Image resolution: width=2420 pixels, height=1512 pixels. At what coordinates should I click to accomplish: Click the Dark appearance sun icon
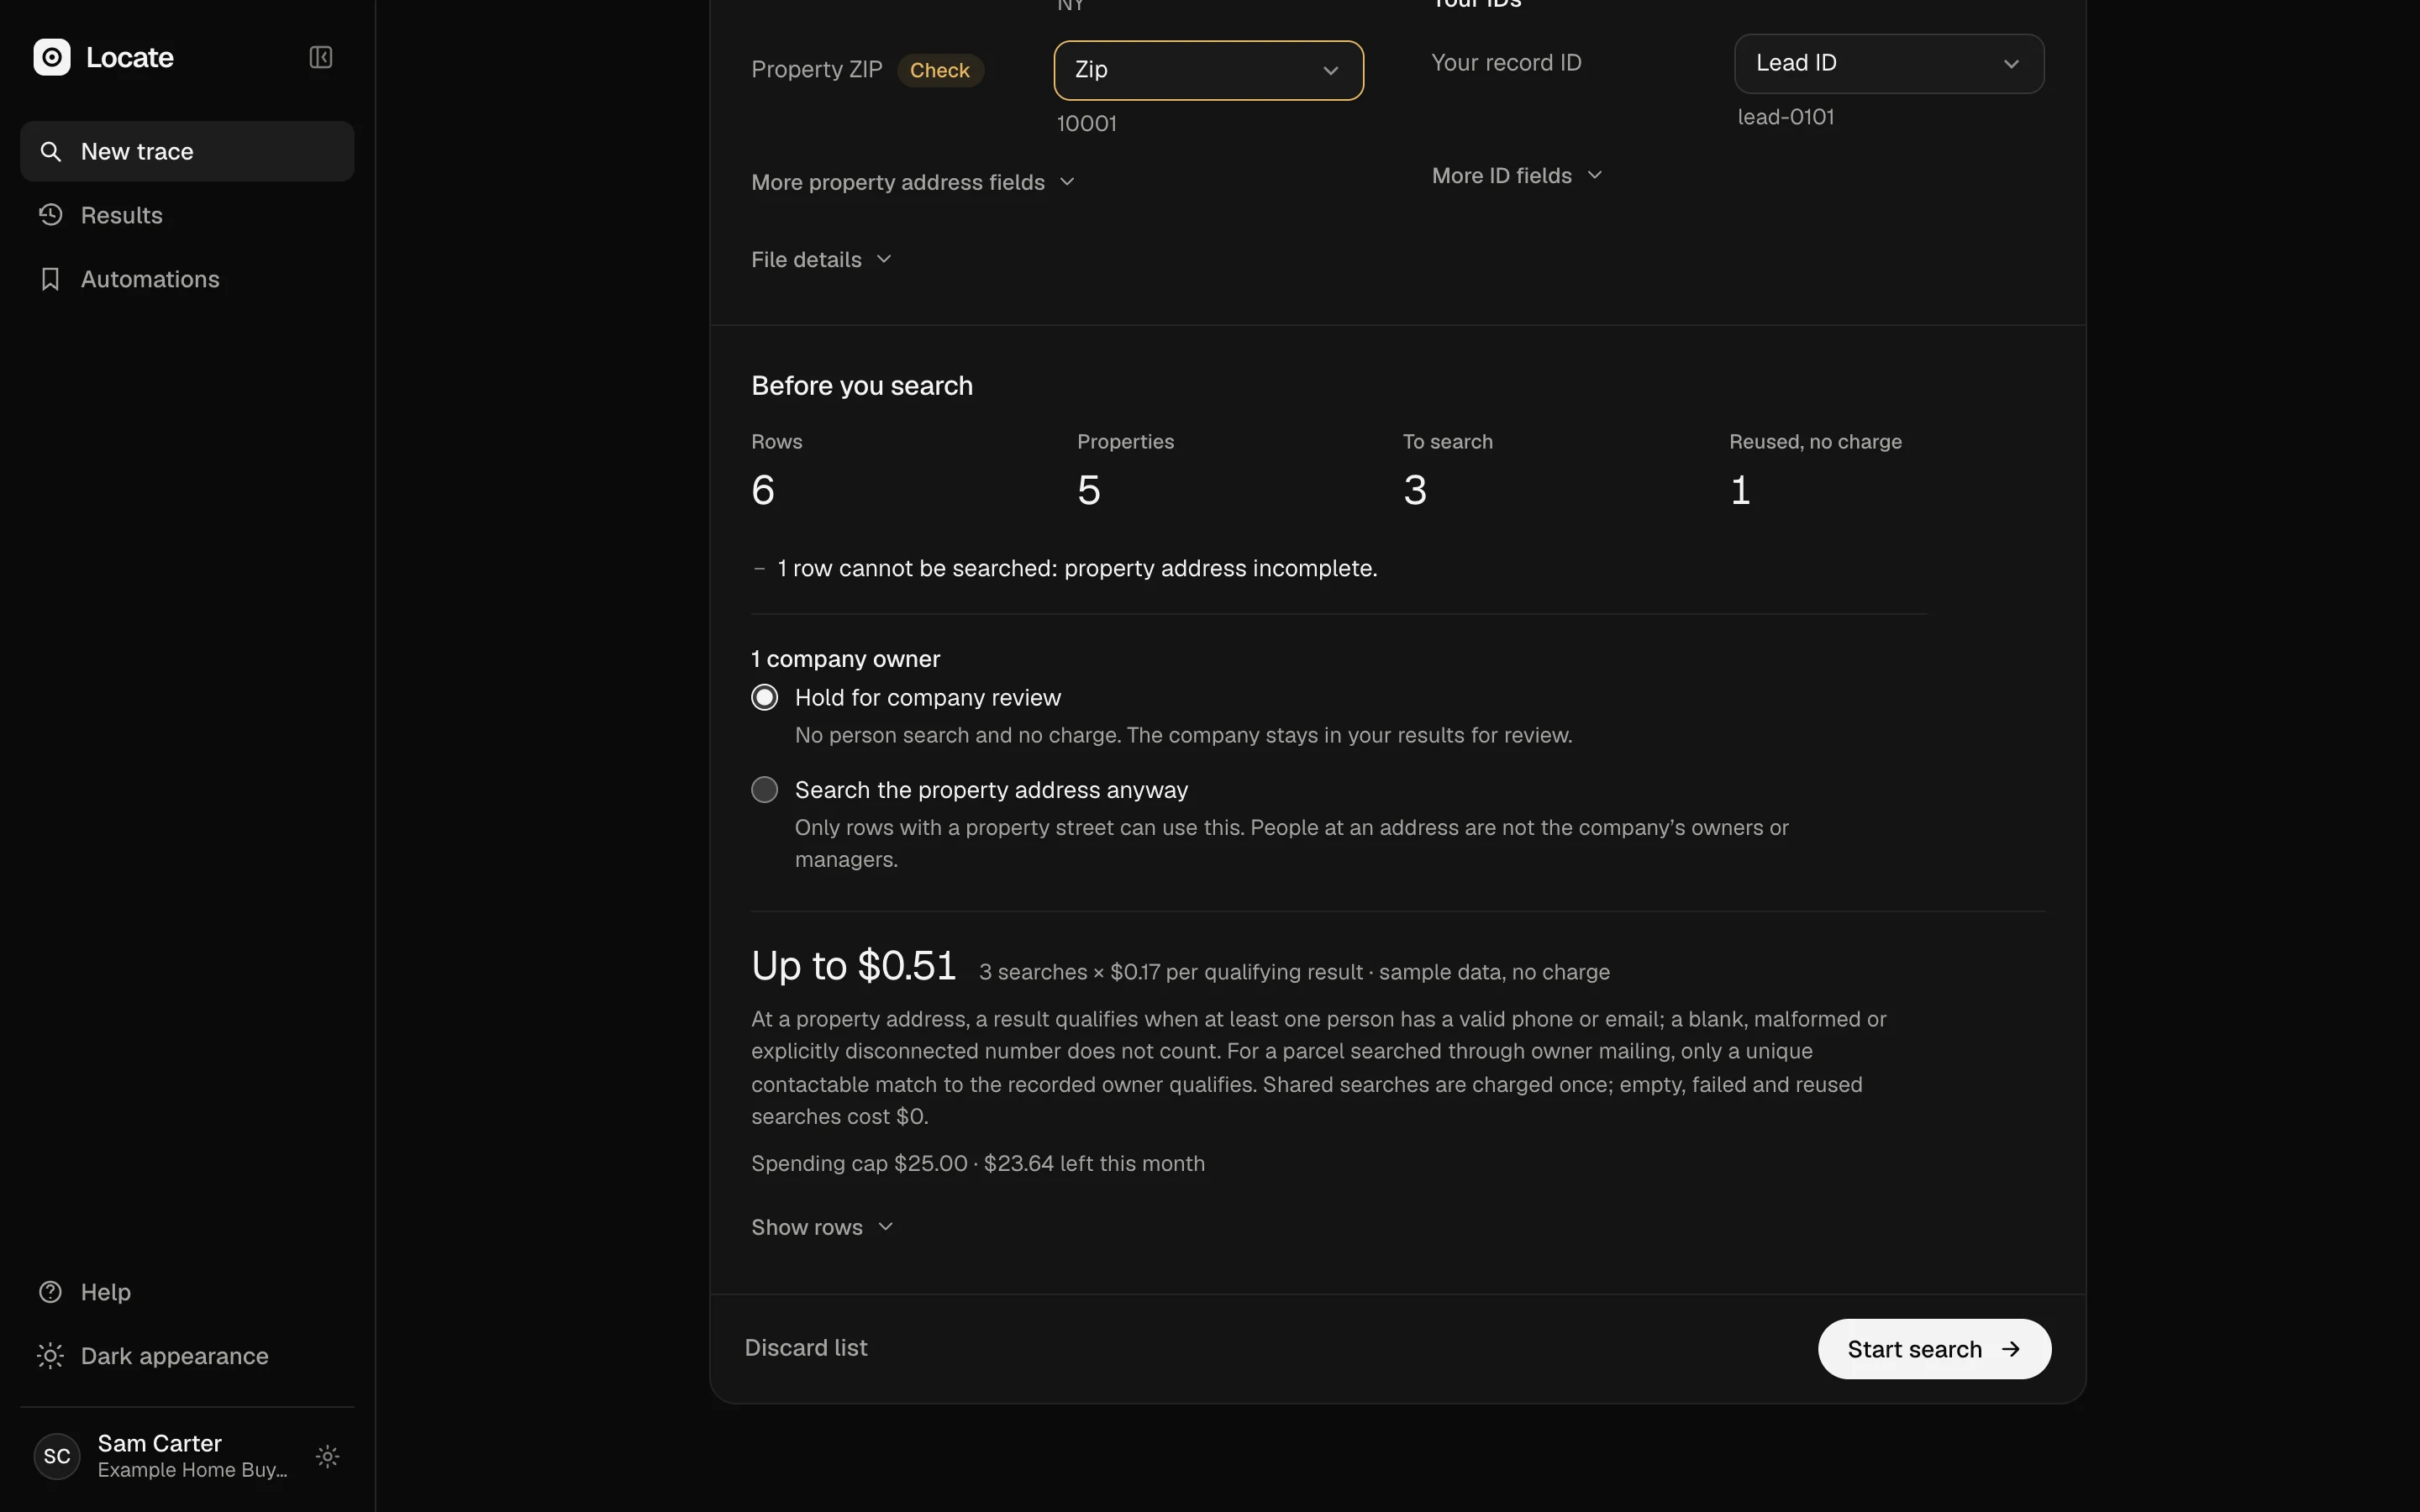pos(50,1356)
